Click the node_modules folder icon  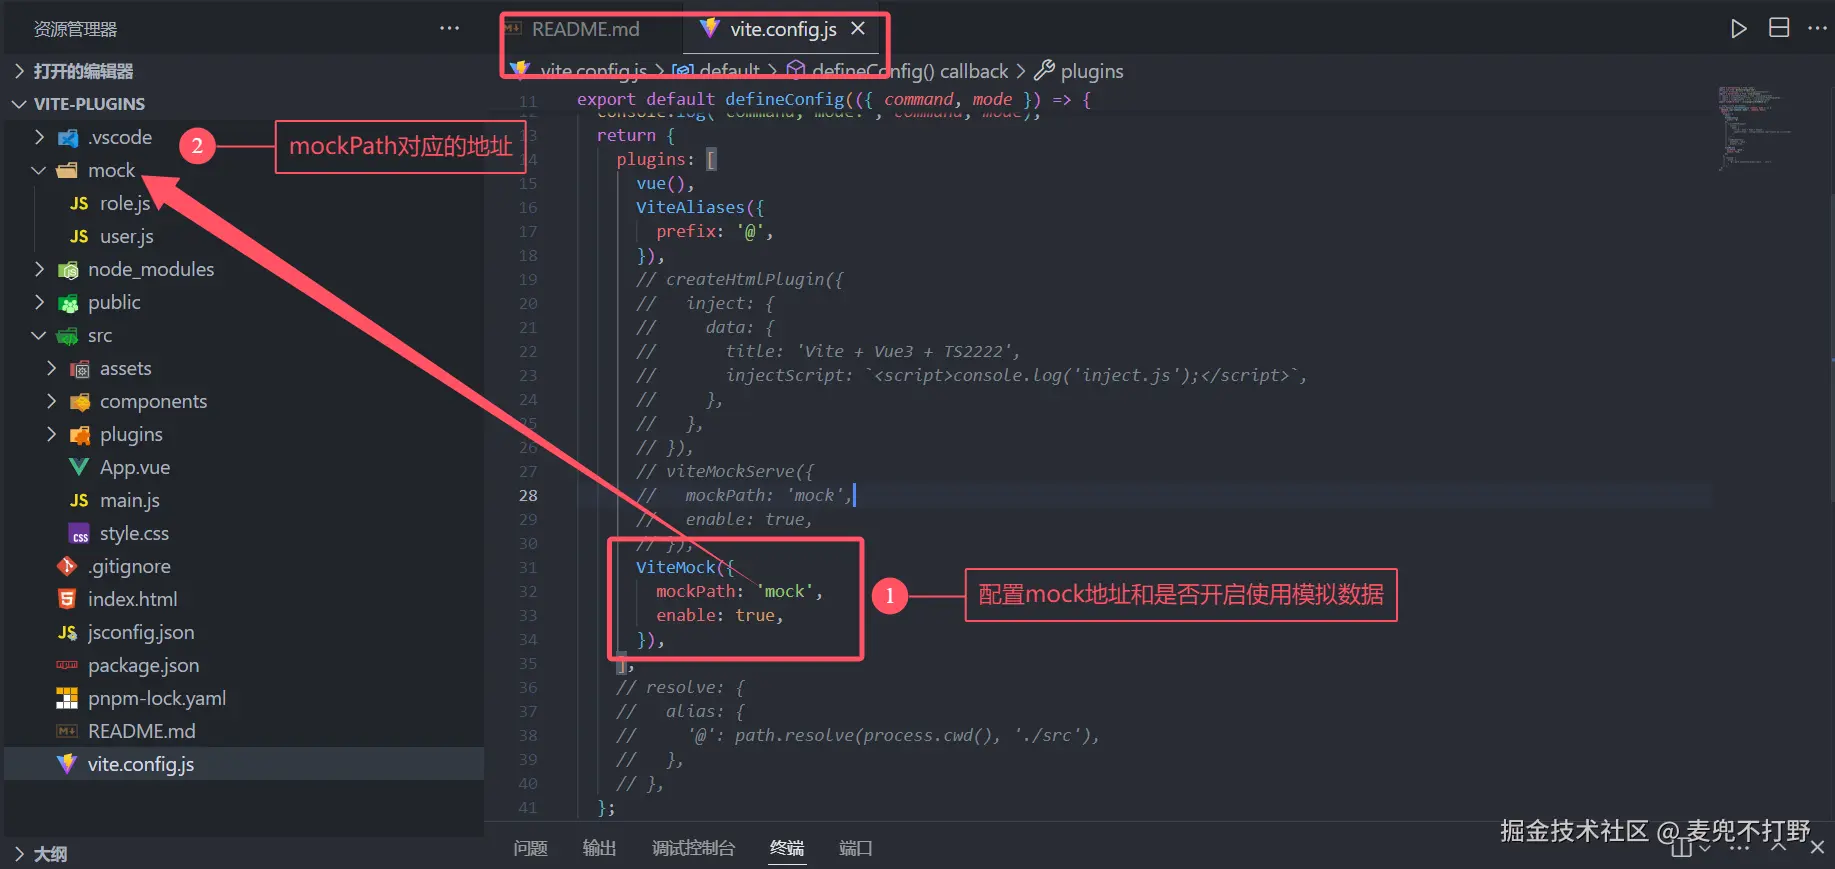coord(67,269)
